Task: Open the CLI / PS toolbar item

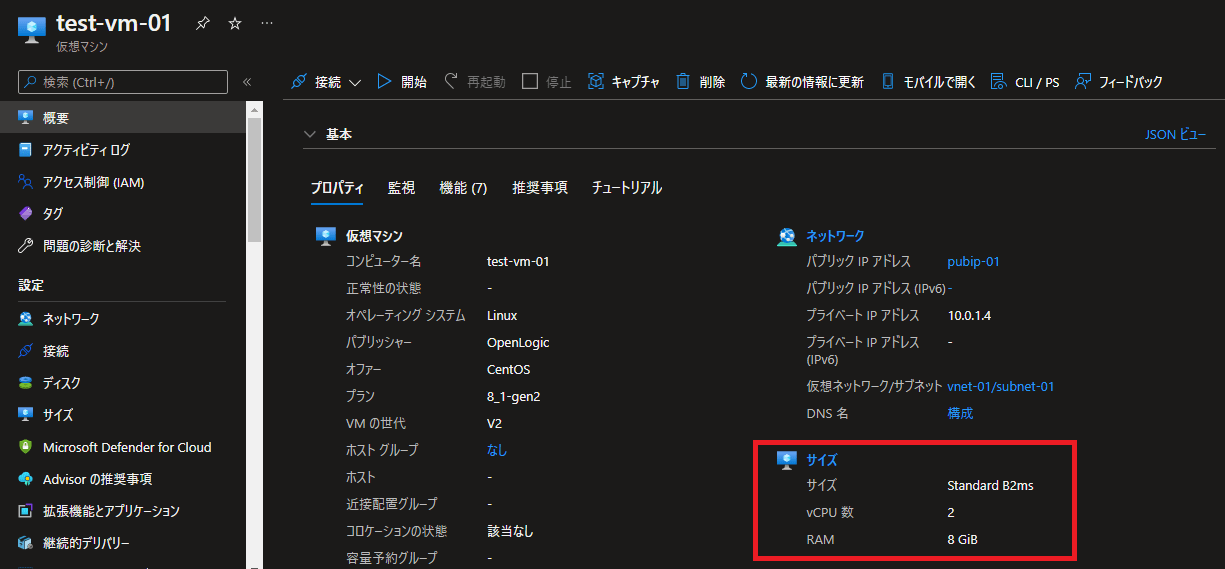Action: [1024, 82]
